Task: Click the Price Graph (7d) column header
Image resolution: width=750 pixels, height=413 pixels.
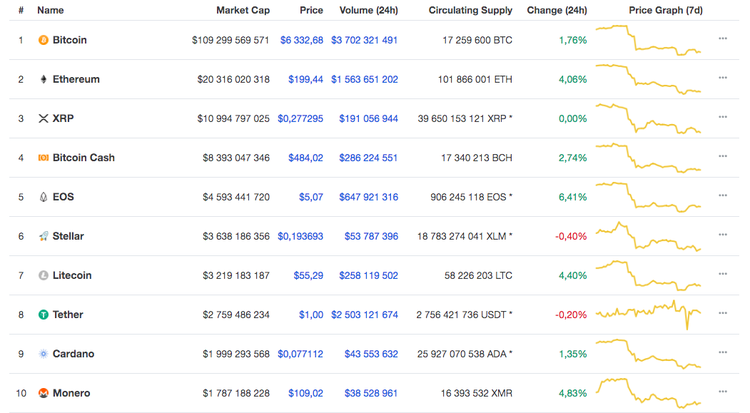Action: pyautogui.click(x=665, y=10)
